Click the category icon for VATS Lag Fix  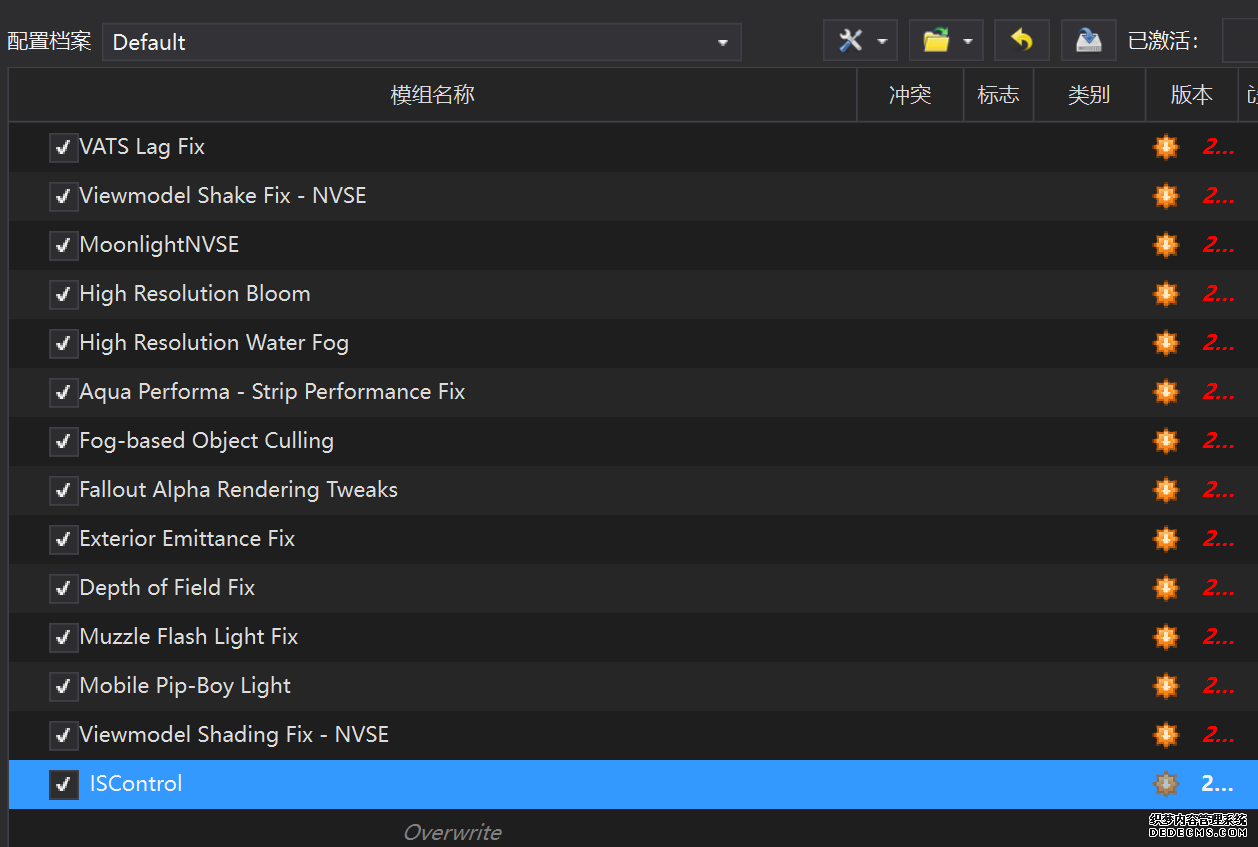click(1166, 147)
